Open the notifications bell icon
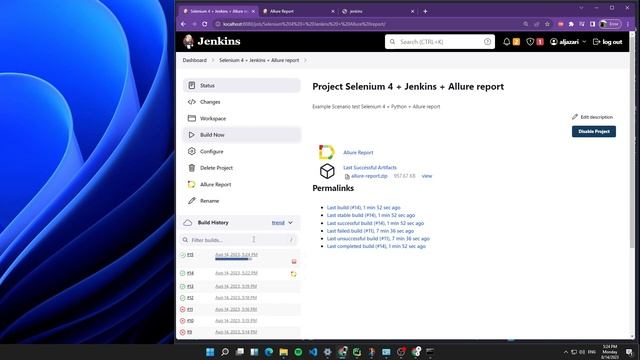Image resolution: width=640 pixels, height=360 pixels. 507,42
